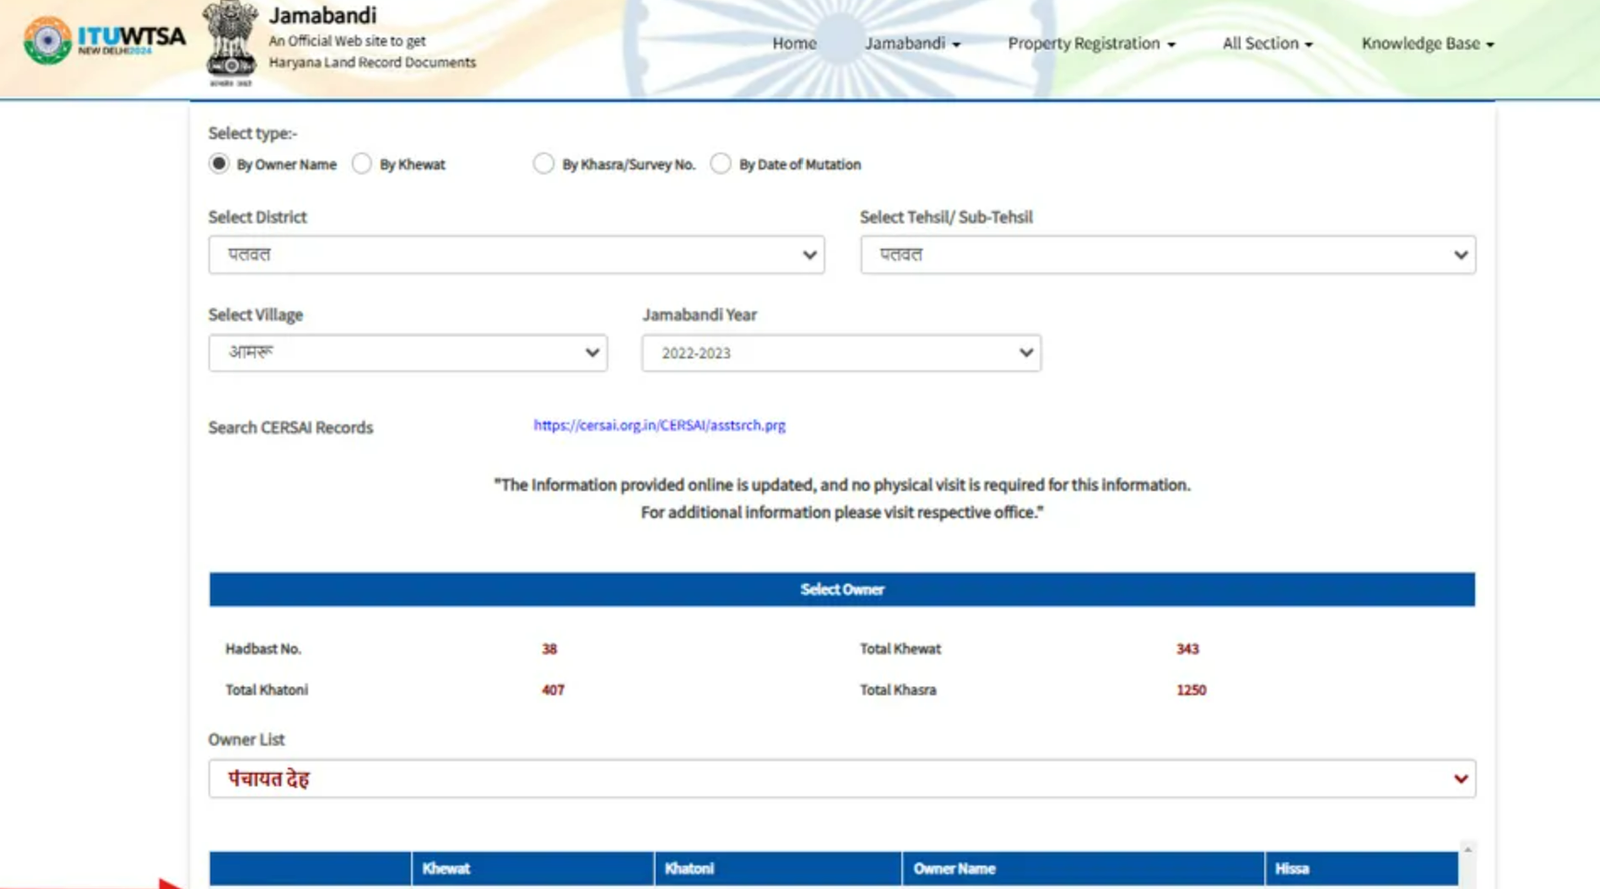The height and width of the screenshot is (889, 1600).
Task: Click the ITUWTSA New Delhi logo
Action: 104,40
